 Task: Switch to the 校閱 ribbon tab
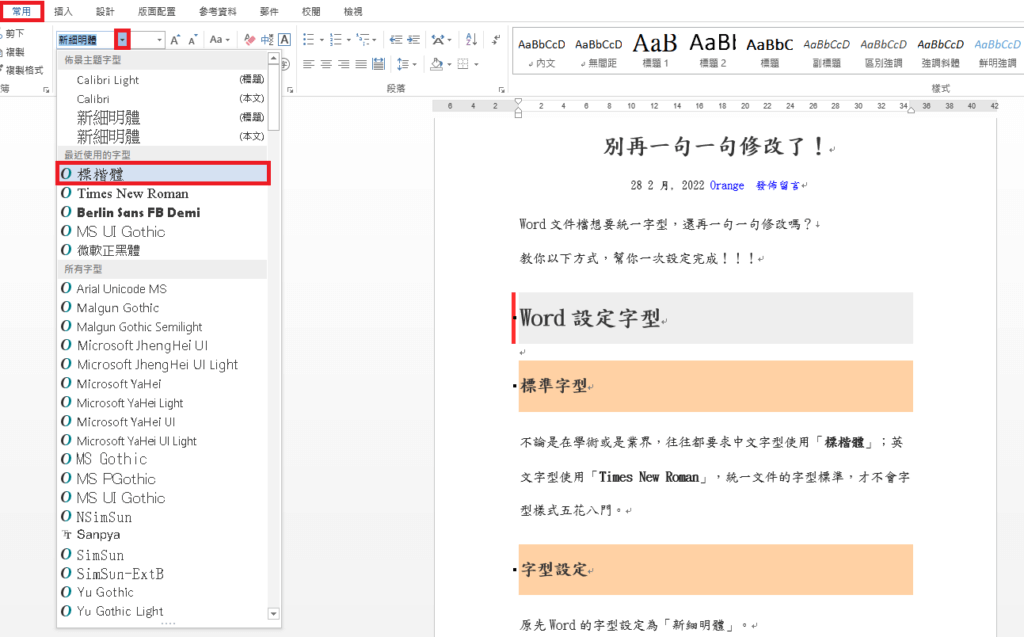pos(309,11)
